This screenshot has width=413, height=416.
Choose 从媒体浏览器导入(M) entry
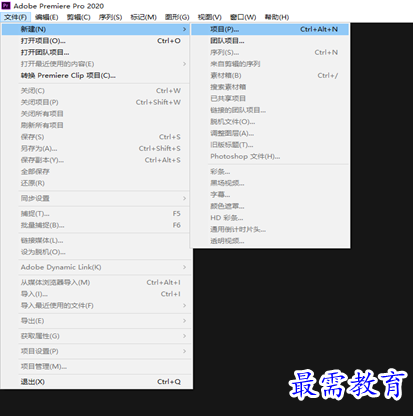96,282
